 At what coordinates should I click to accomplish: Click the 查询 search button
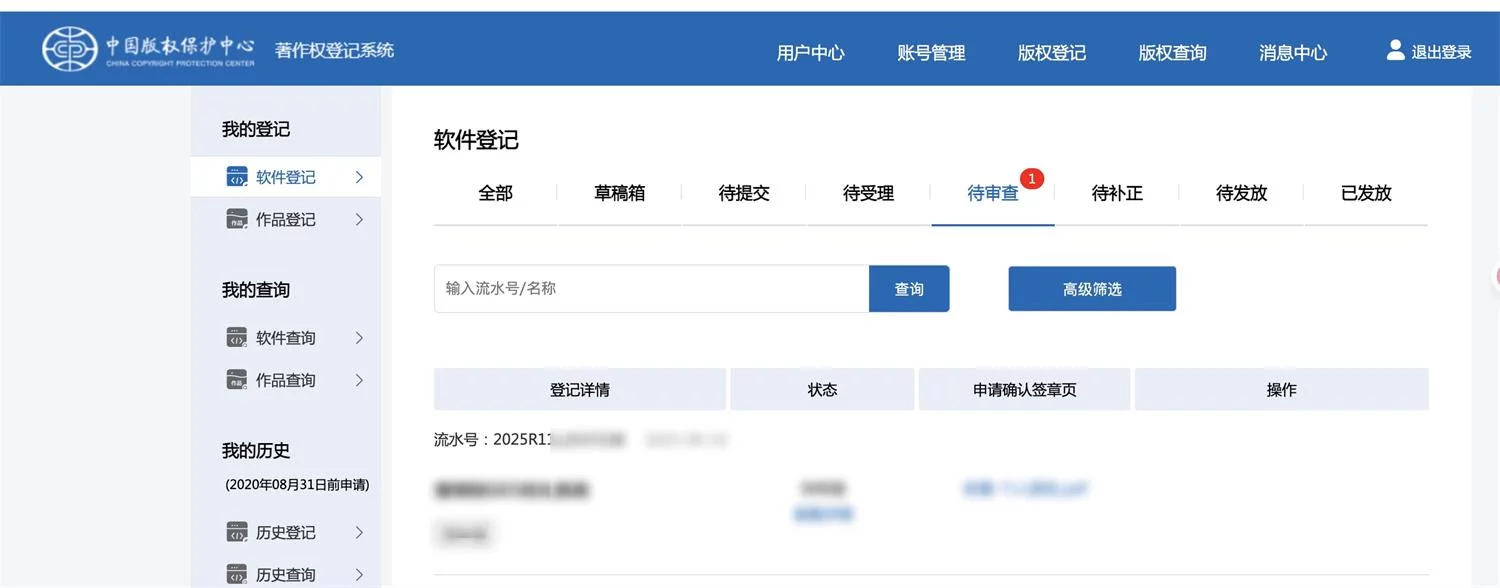point(908,288)
